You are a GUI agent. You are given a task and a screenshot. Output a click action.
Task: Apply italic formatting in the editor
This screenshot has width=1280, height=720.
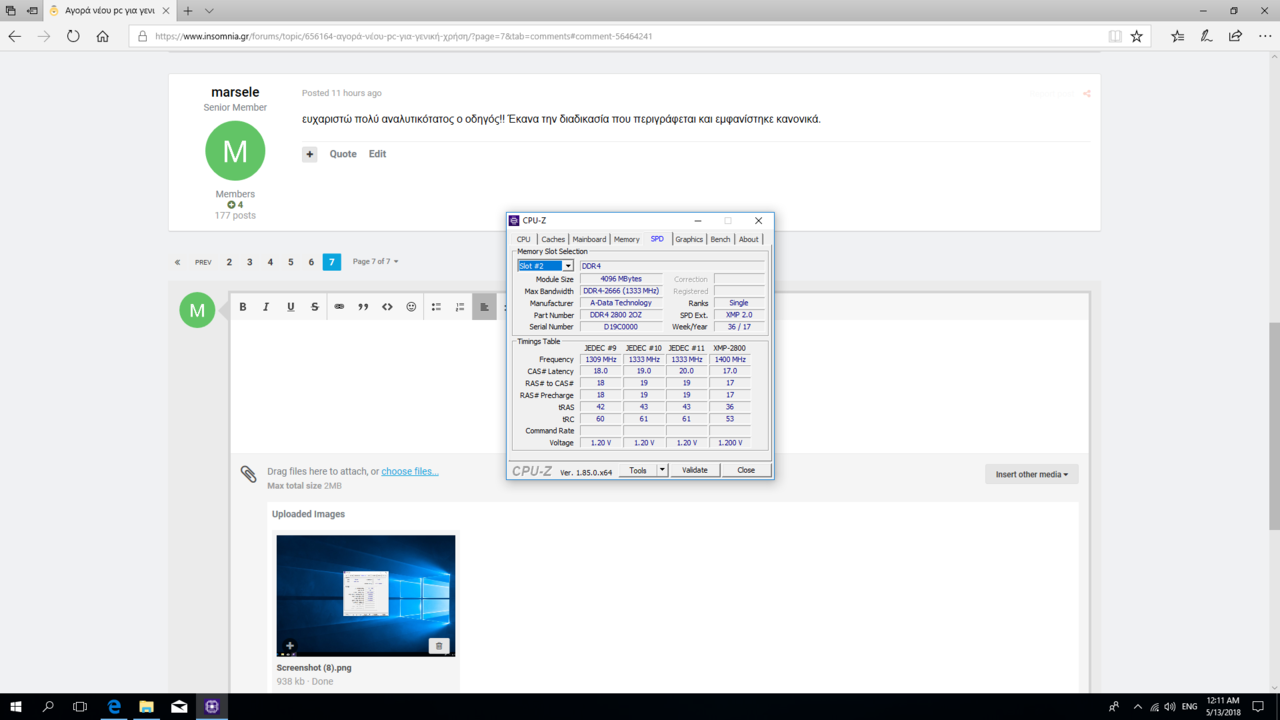pos(266,307)
